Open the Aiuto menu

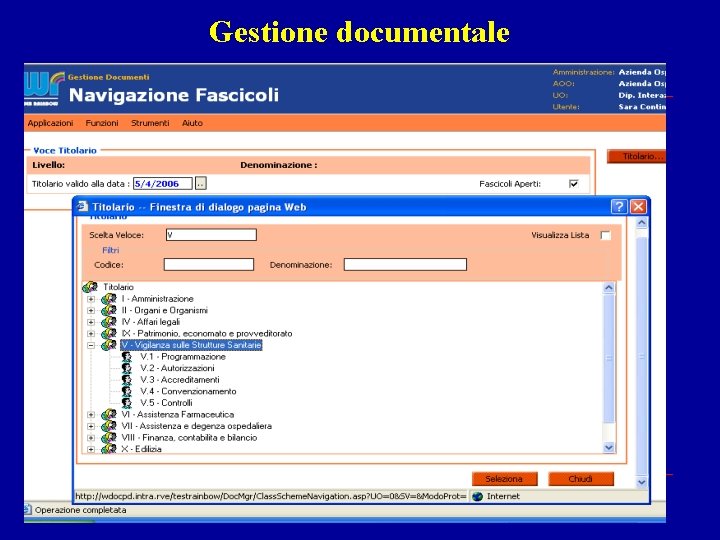[192, 123]
